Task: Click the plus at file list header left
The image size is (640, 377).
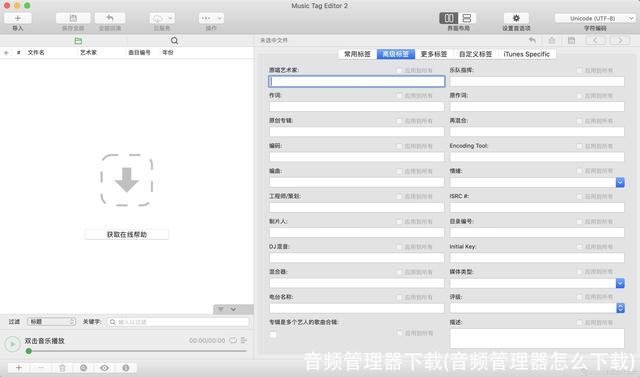Action: click(6, 53)
